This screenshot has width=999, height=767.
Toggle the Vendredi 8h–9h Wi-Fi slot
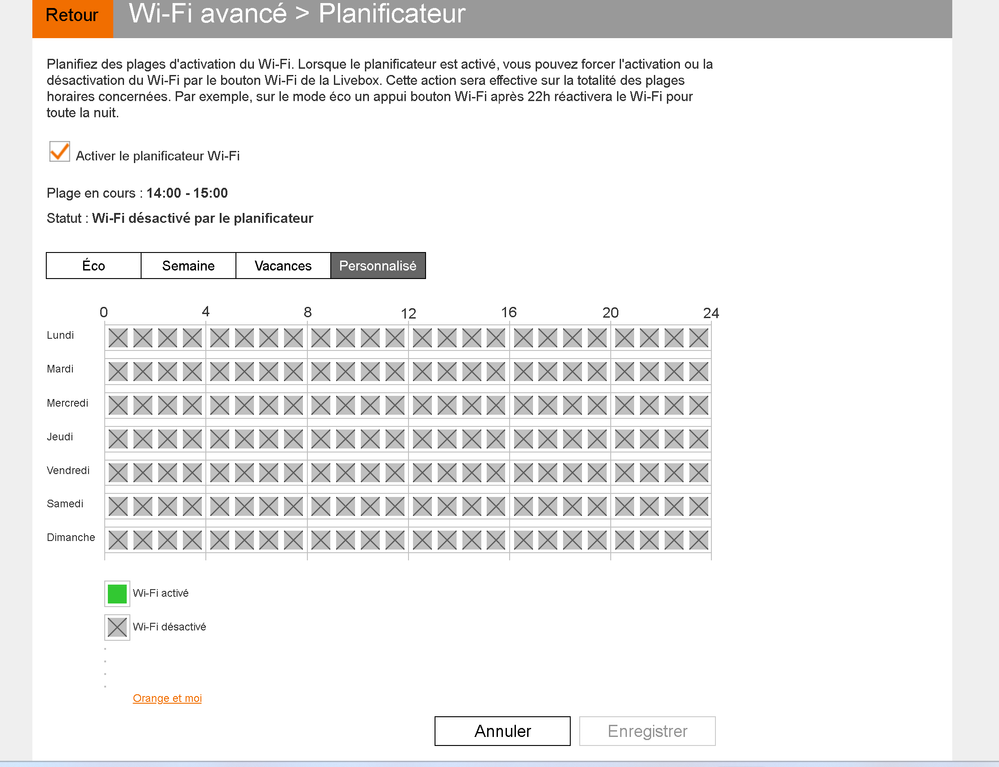[320, 472]
